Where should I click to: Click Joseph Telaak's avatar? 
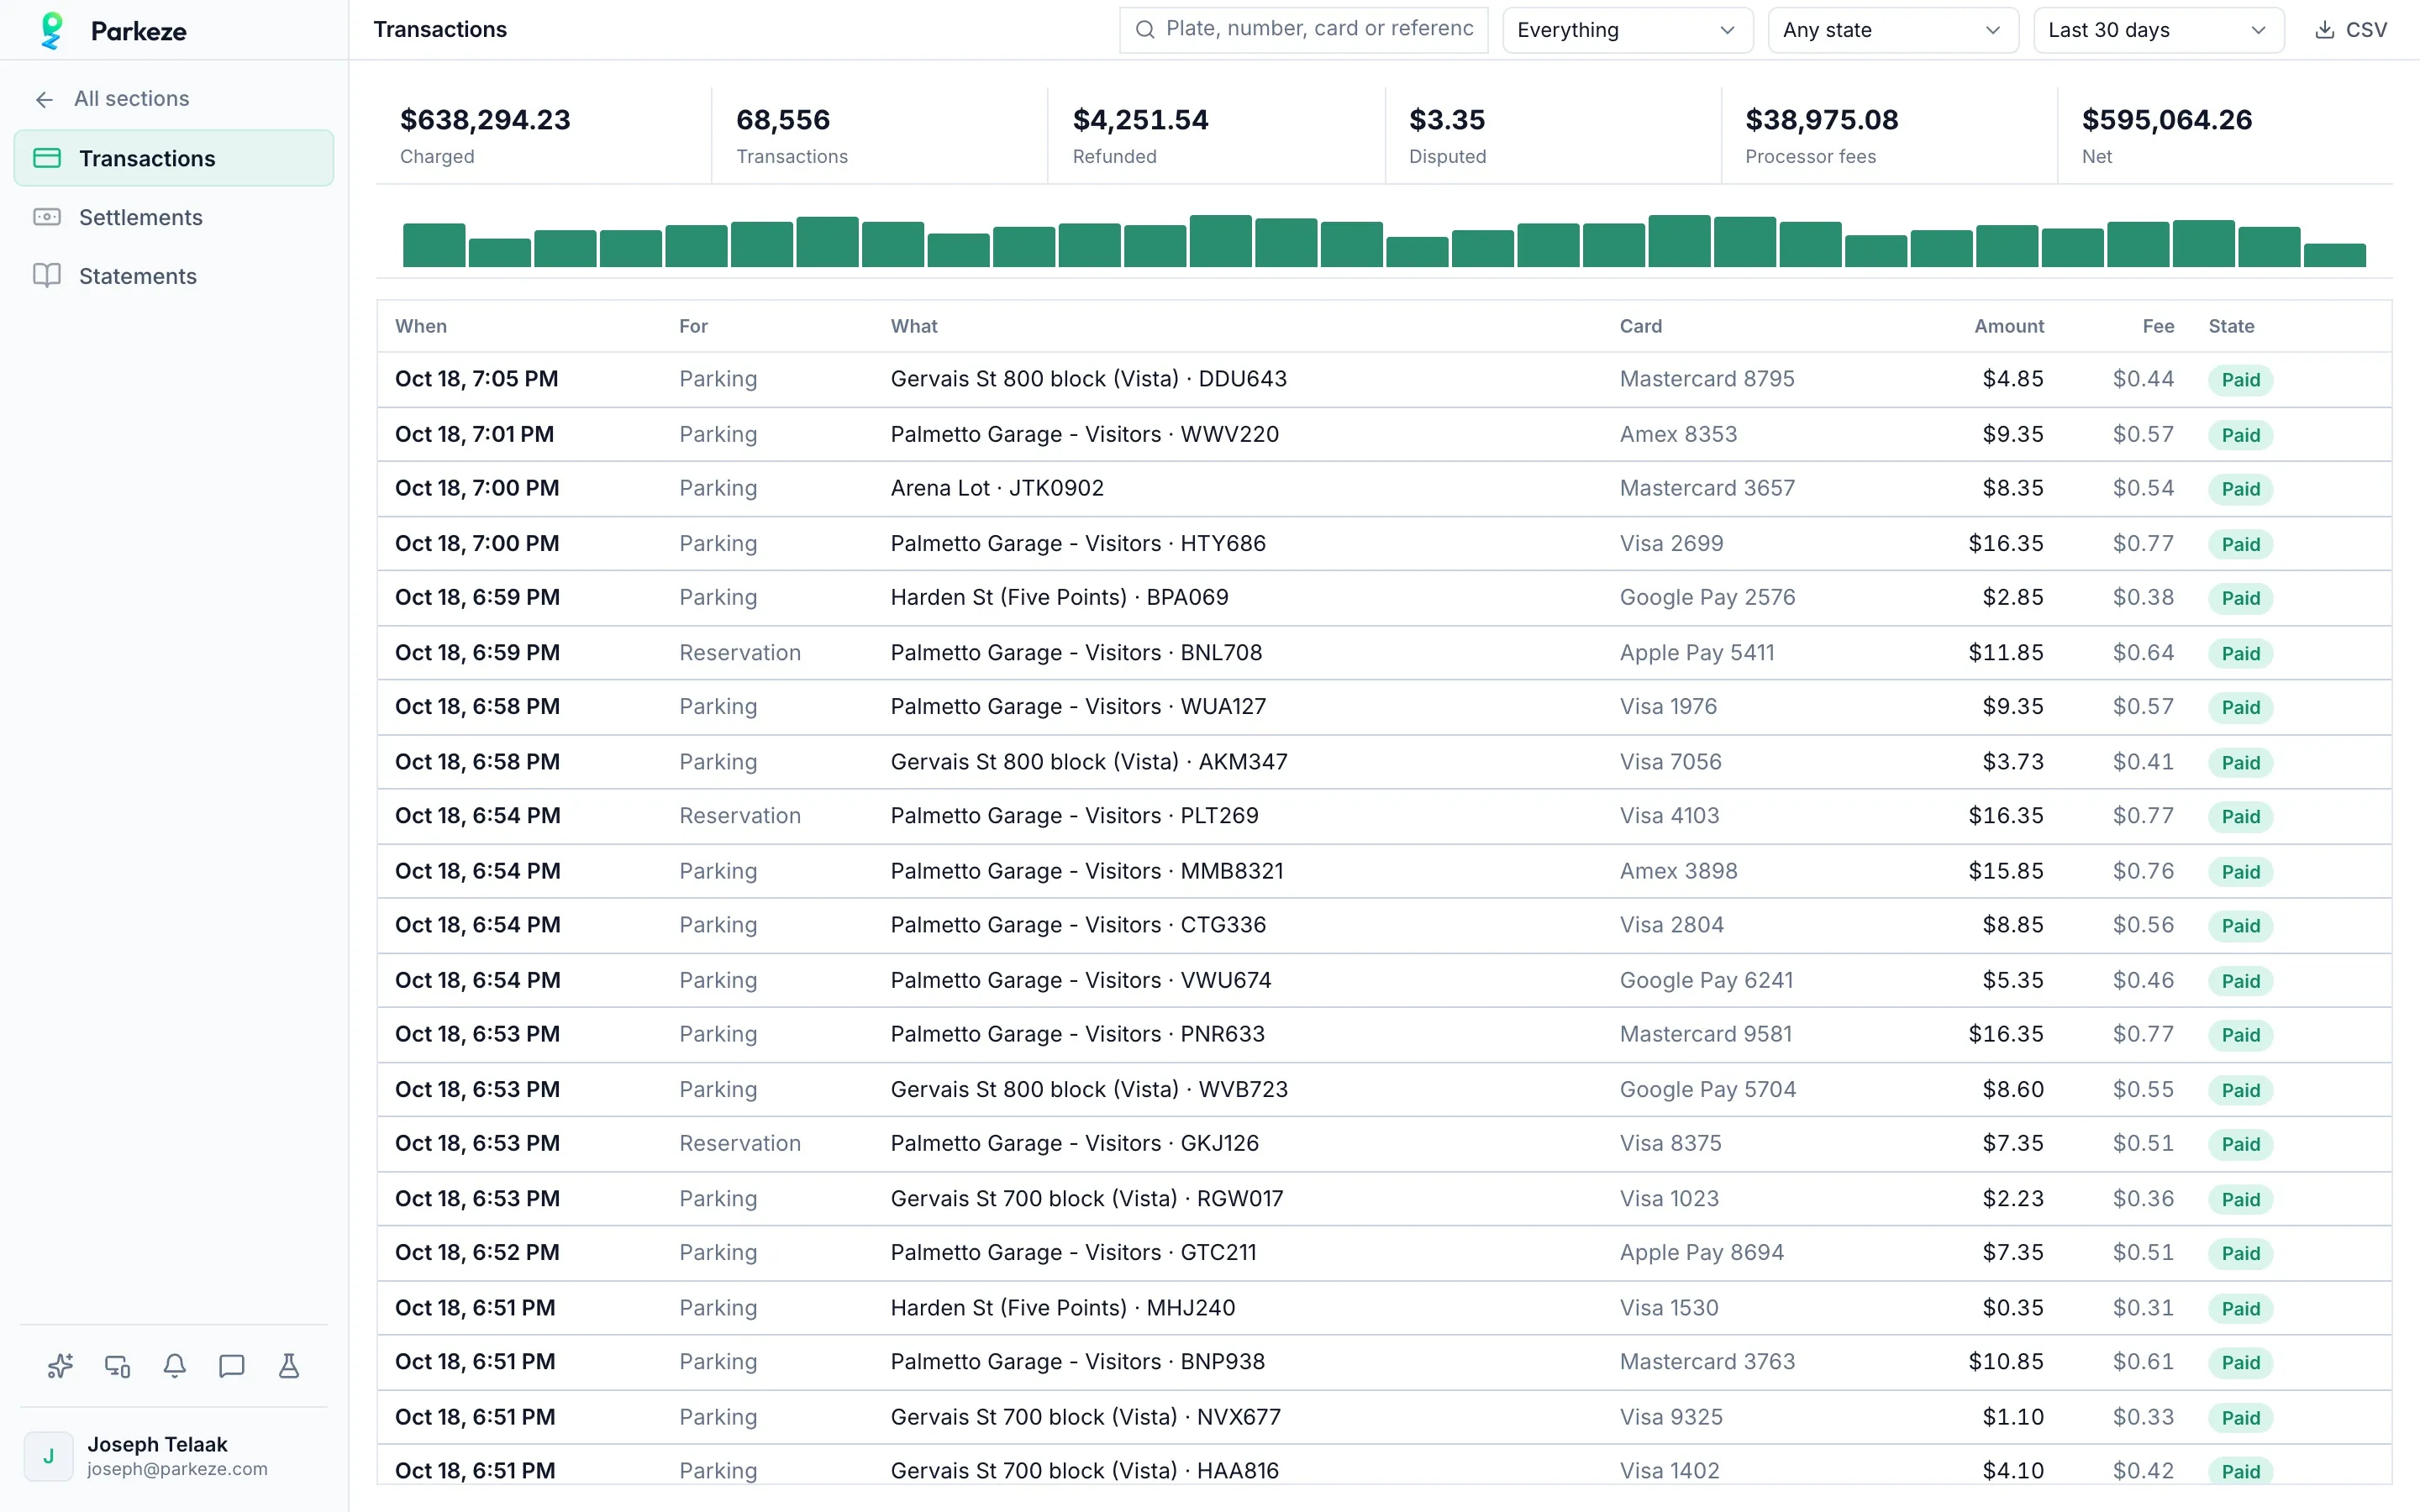(x=48, y=1456)
